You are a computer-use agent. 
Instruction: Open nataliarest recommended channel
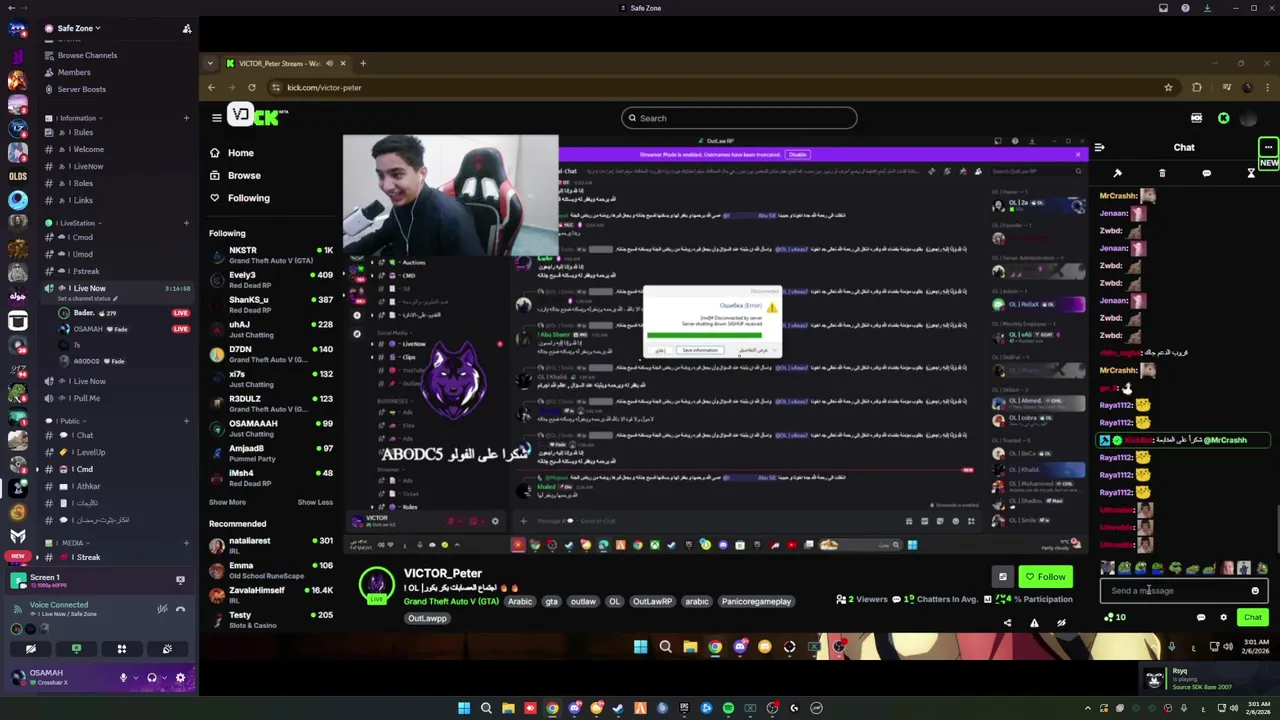tap(271, 546)
